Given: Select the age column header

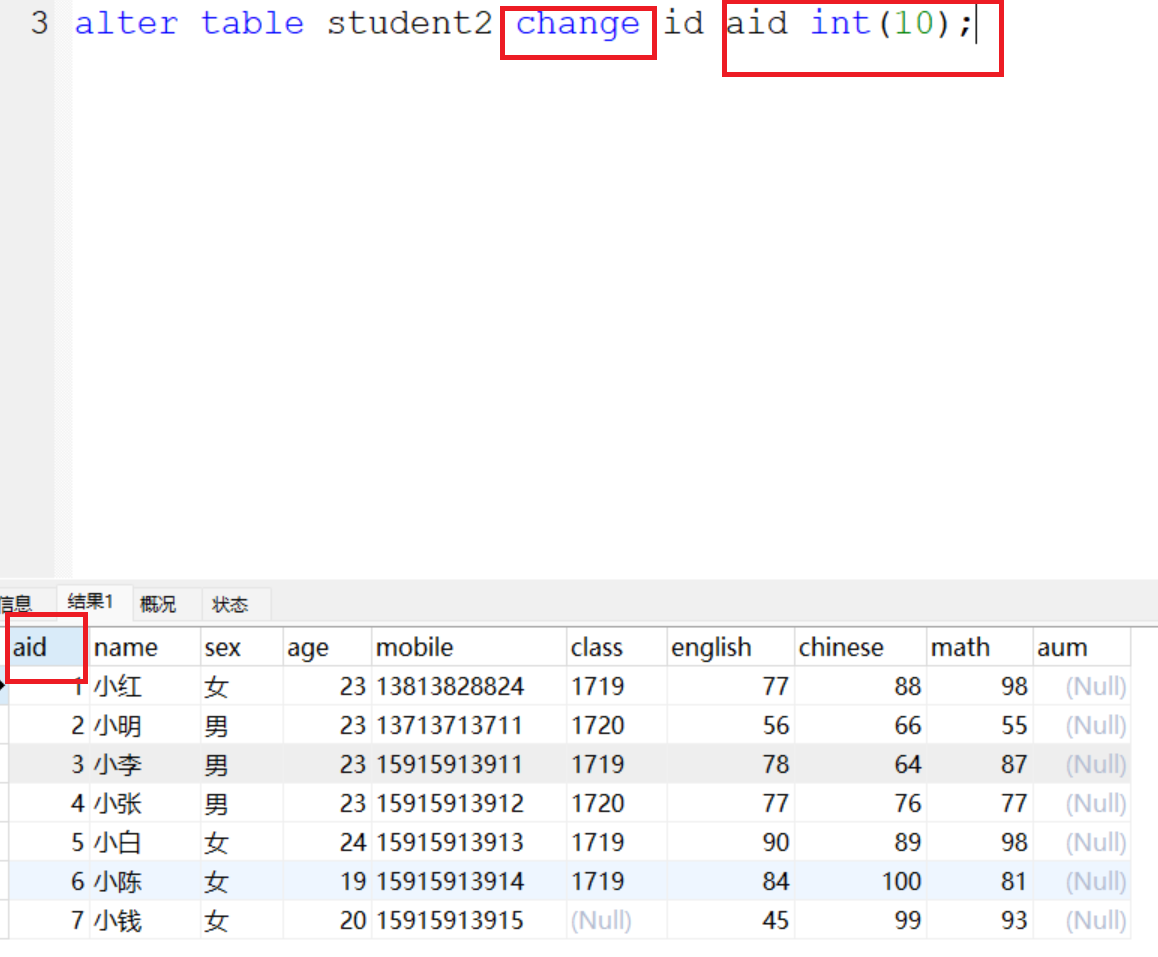Looking at the screenshot, I should pyautogui.click(x=326, y=648).
